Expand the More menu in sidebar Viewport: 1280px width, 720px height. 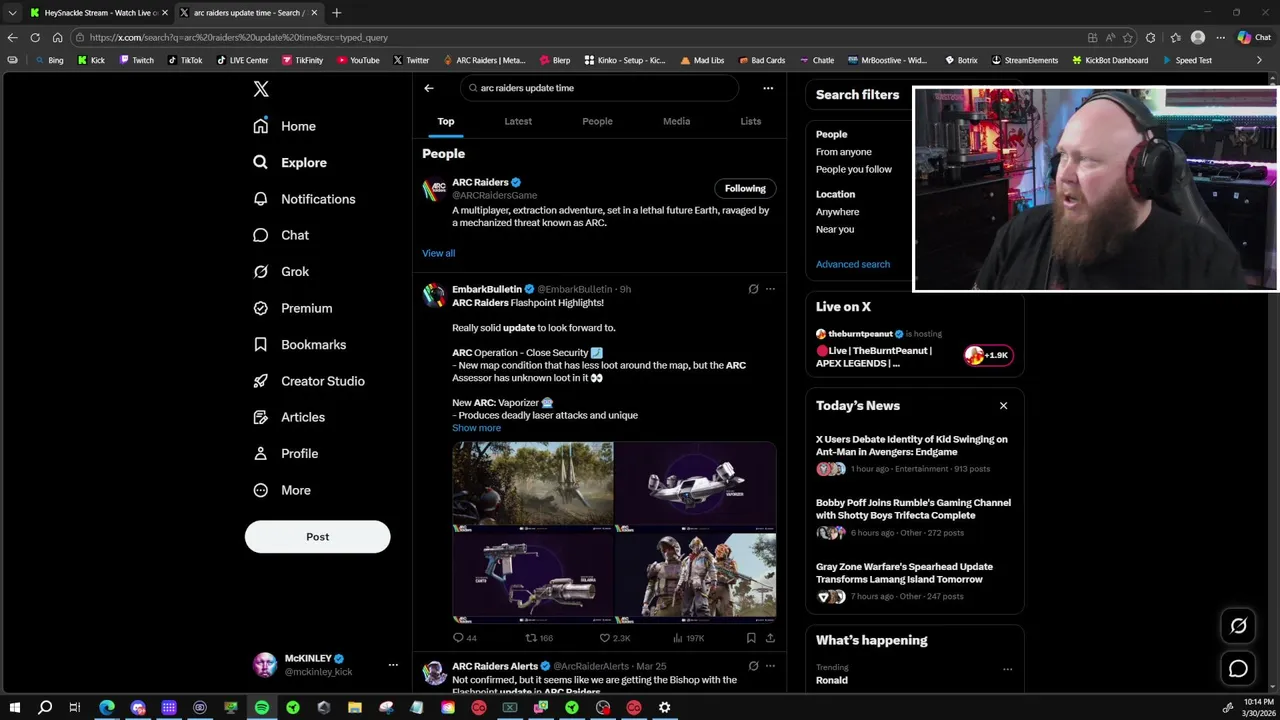click(282, 490)
